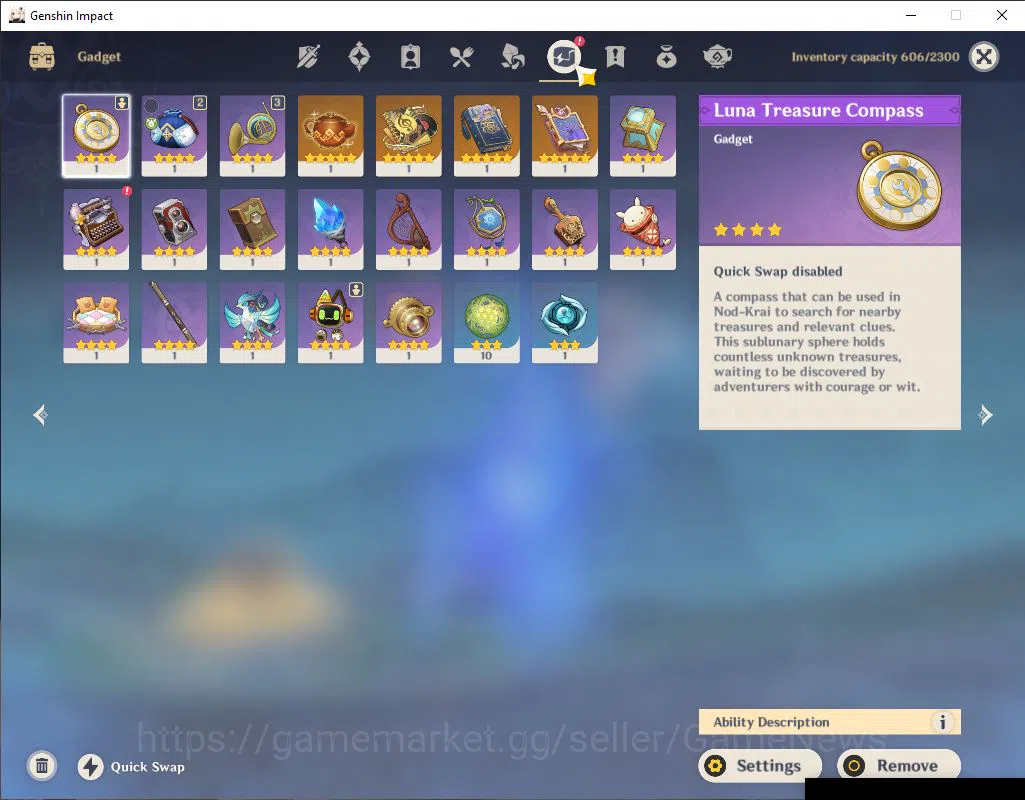
Task: Select the red Kamera gadget
Action: coord(174,229)
